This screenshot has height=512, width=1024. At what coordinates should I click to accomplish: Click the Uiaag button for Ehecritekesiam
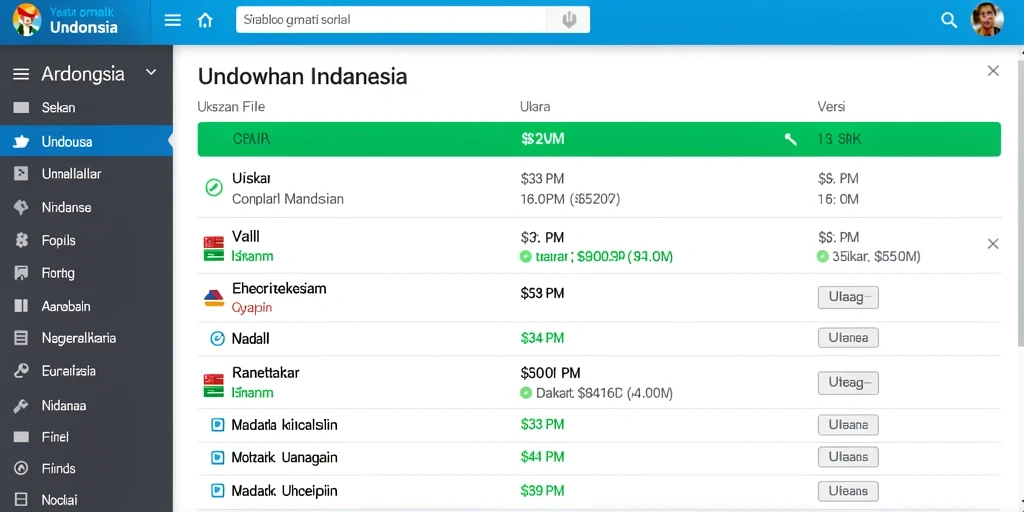[848, 297]
